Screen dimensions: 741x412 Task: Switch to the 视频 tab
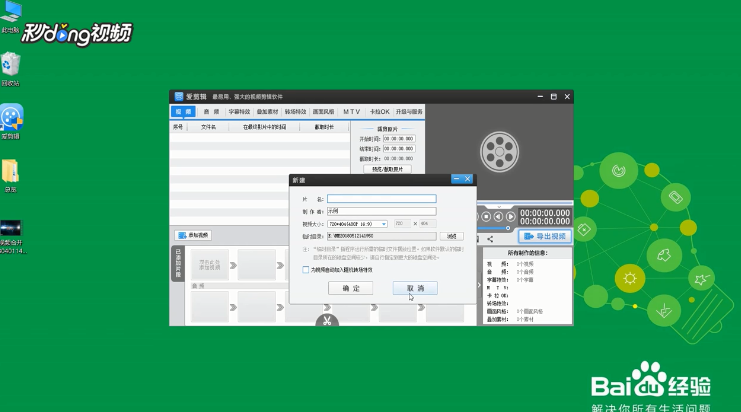[183, 112]
